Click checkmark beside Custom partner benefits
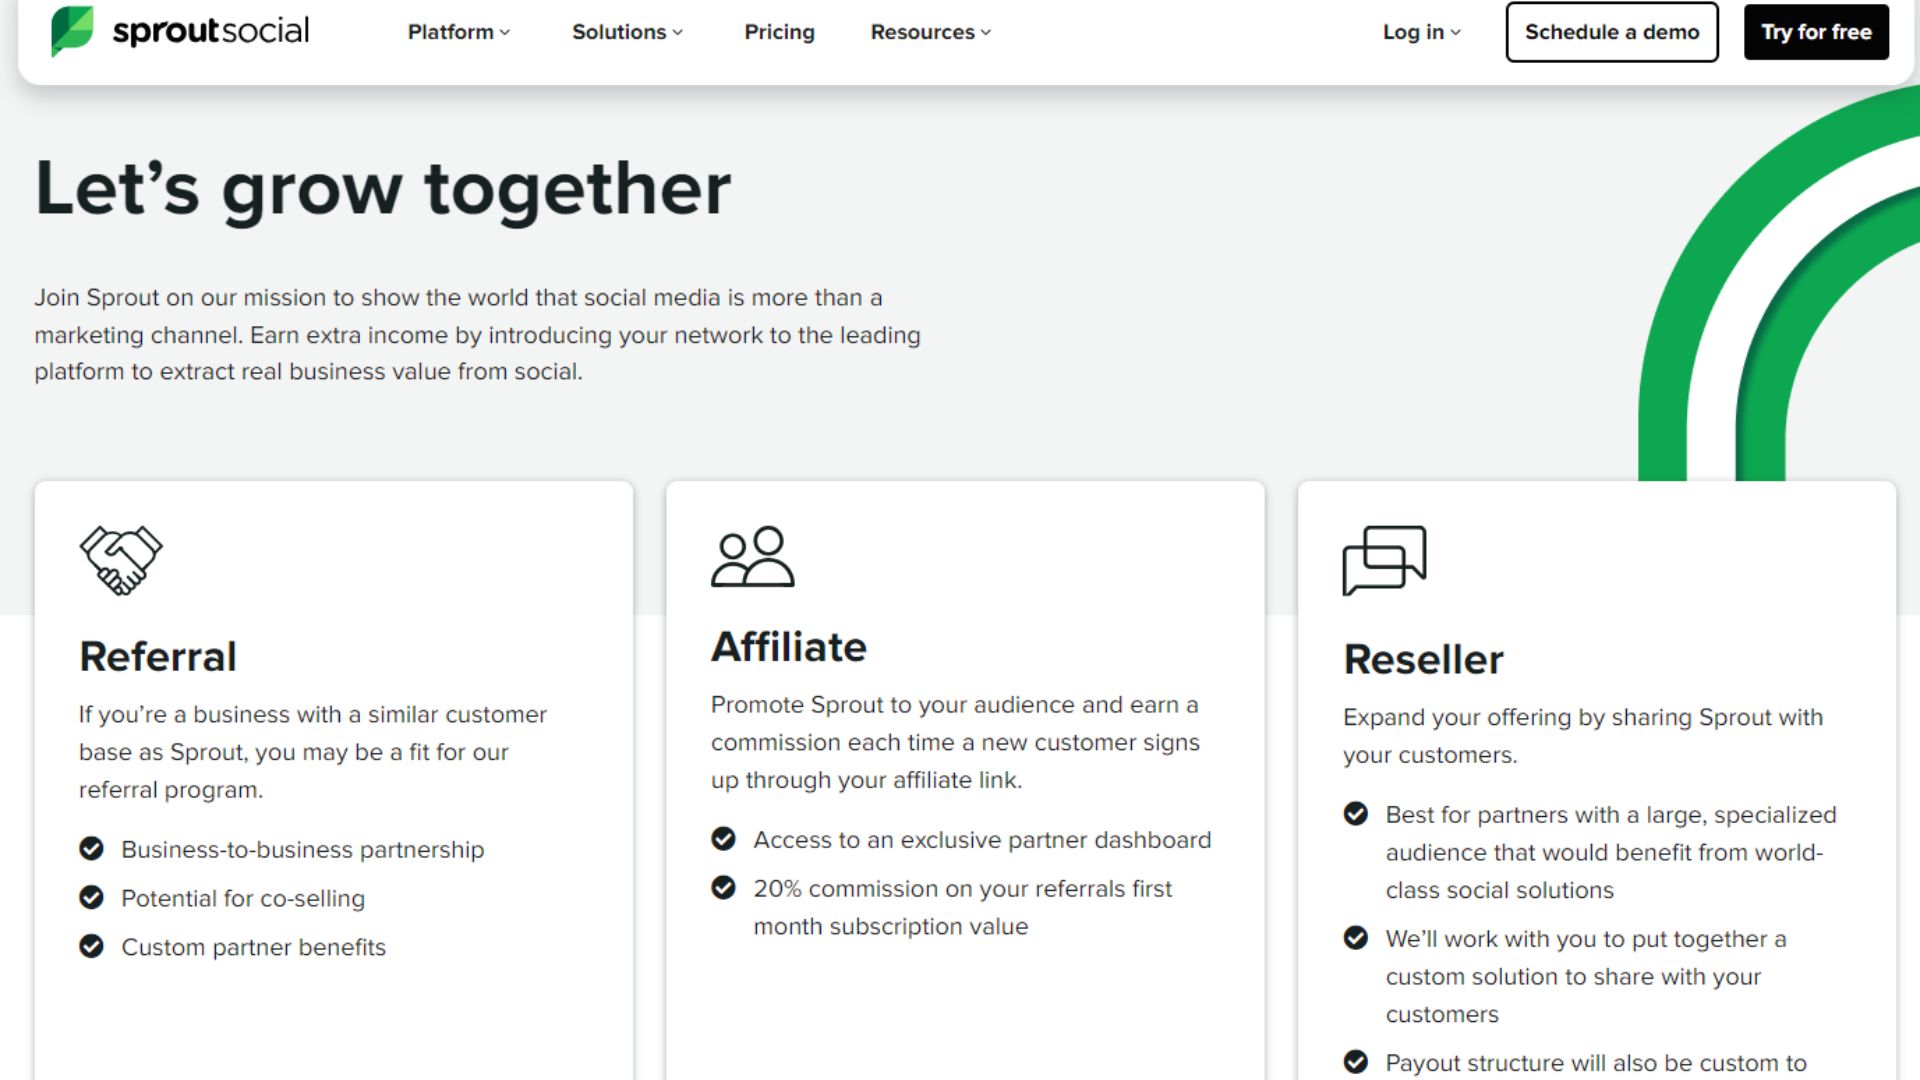This screenshot has width=1920, height=1080. click(x=91, y=946)
